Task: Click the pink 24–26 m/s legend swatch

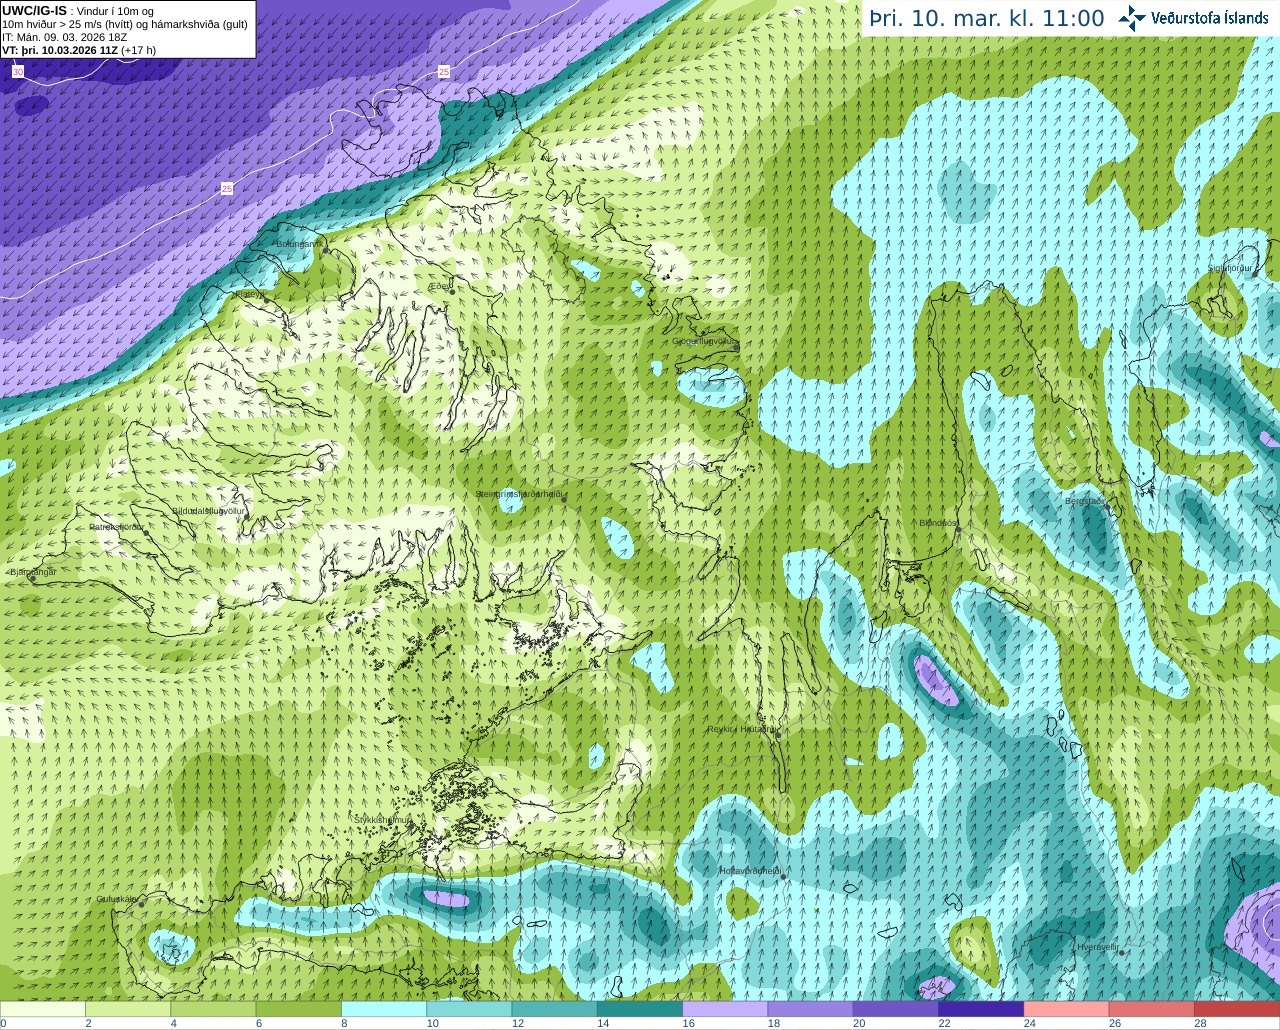Action: [1067, 1009]
